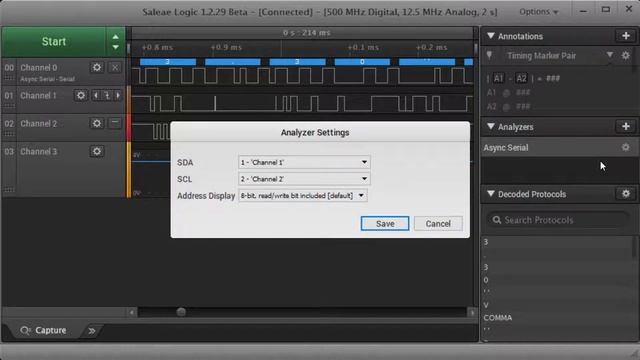
Task: Set trigger edge type on Channel 1
Action: click(x=107, y=96)
